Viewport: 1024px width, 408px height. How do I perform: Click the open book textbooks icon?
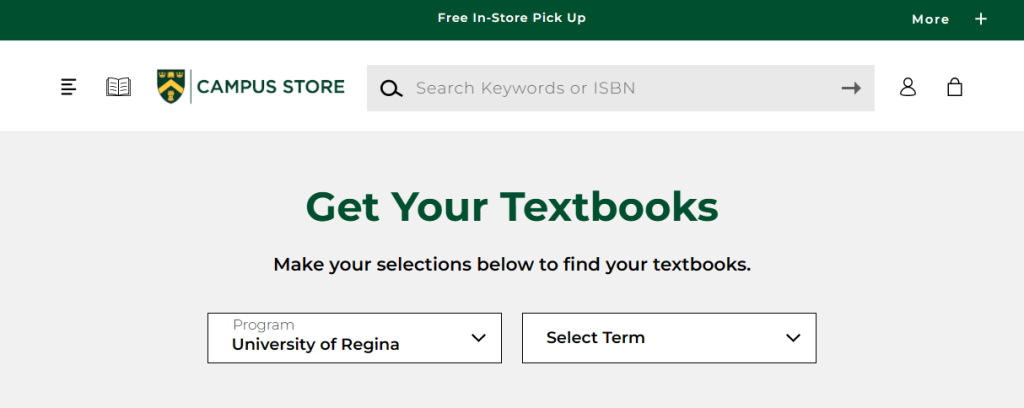pos(118,87)
